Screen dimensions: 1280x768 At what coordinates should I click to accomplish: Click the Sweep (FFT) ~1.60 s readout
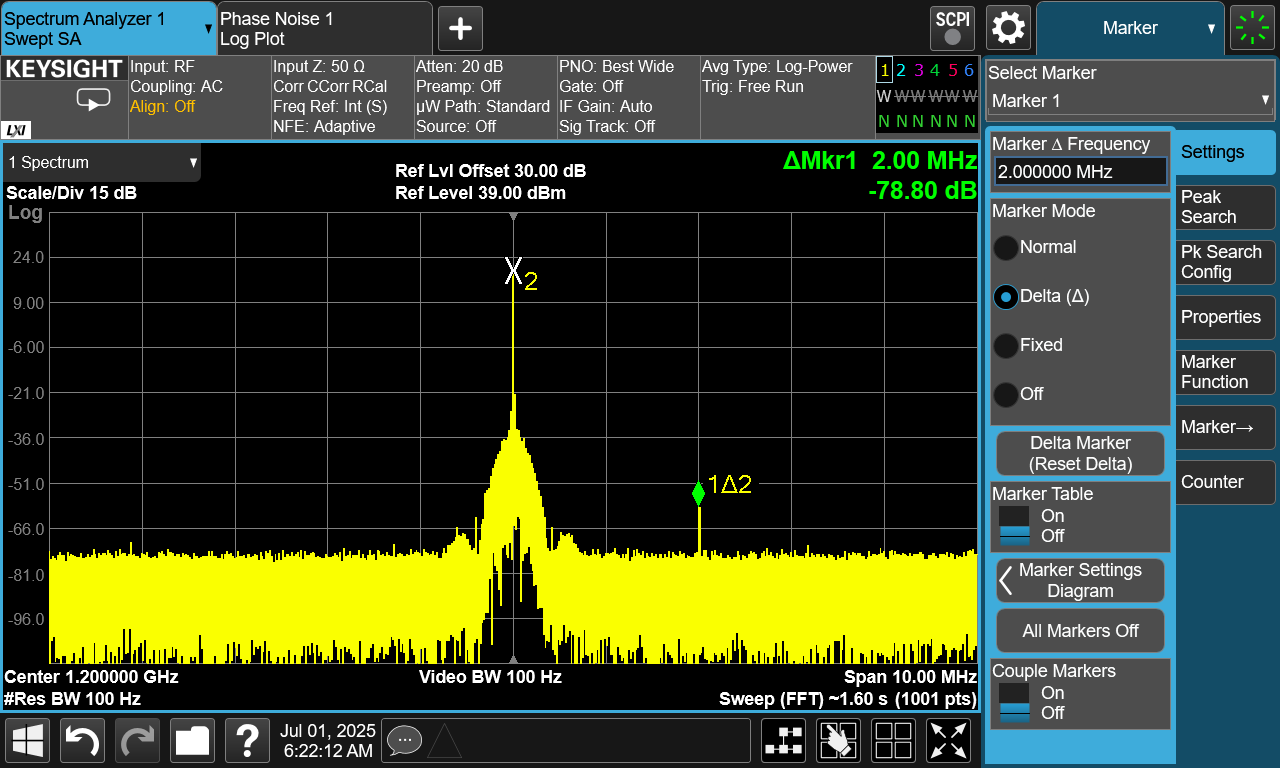[848, 699]
